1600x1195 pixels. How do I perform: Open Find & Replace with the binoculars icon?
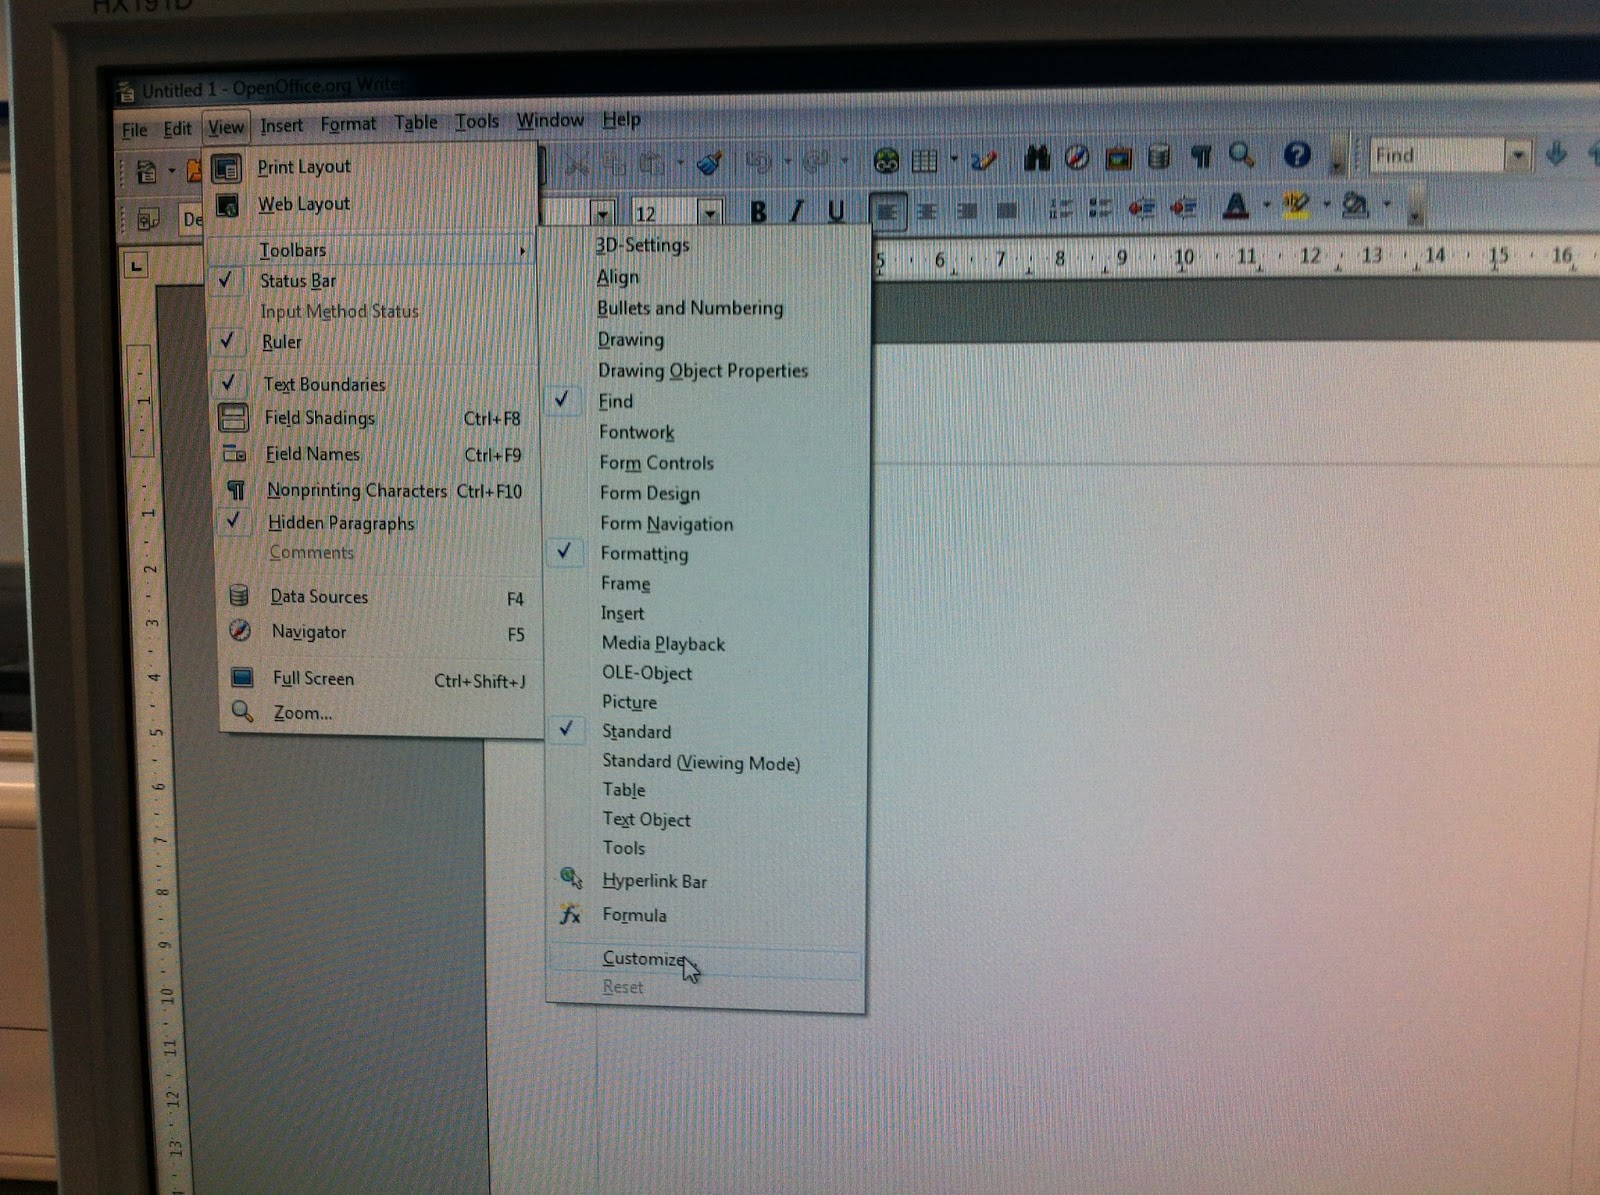tap(1037, 157)
